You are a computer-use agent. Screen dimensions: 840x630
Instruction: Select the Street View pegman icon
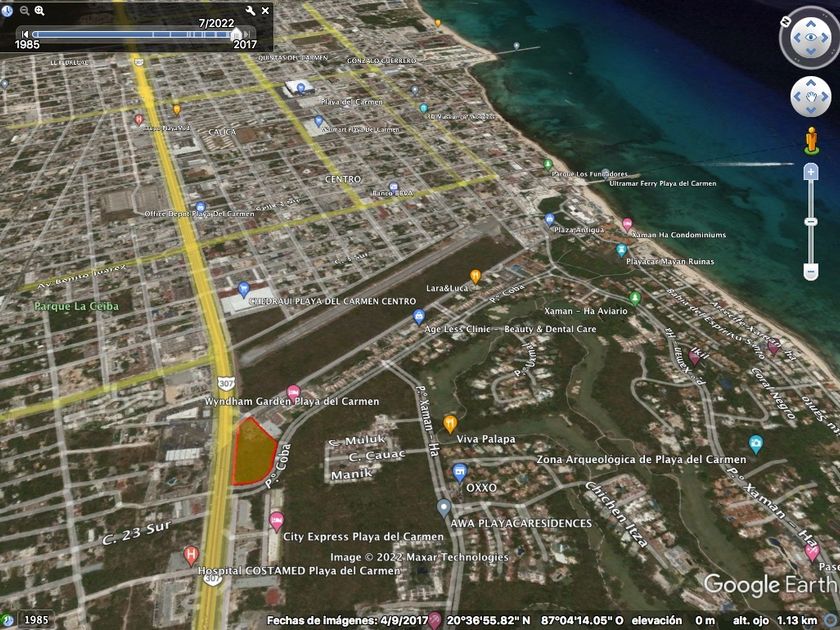point(812,140)
